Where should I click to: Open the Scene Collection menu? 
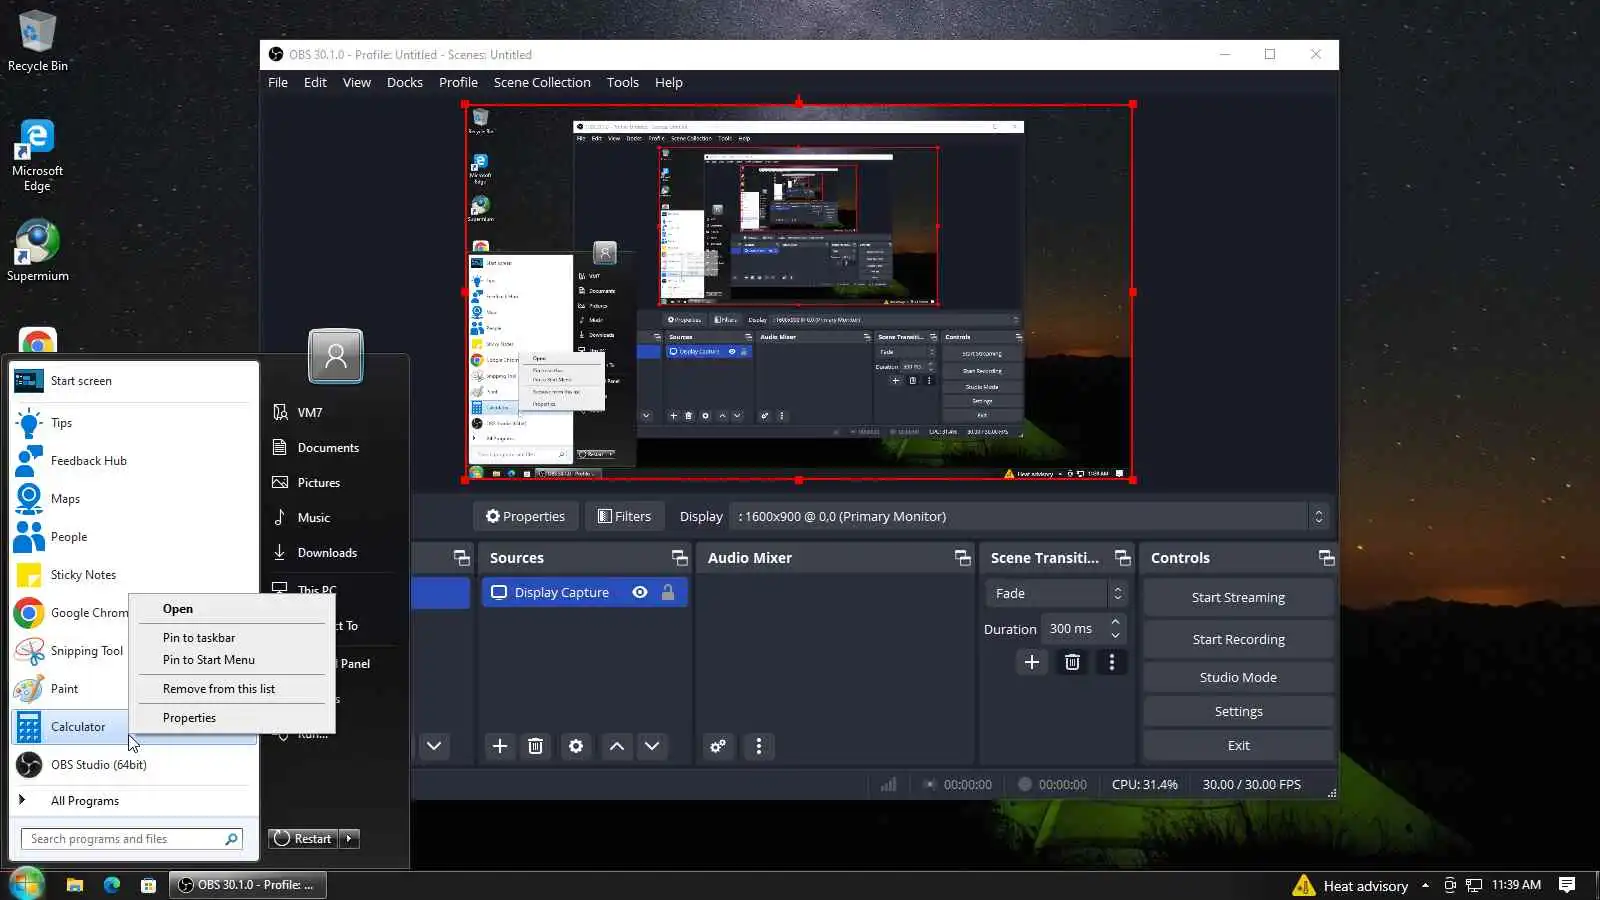[x=542, y=83]
